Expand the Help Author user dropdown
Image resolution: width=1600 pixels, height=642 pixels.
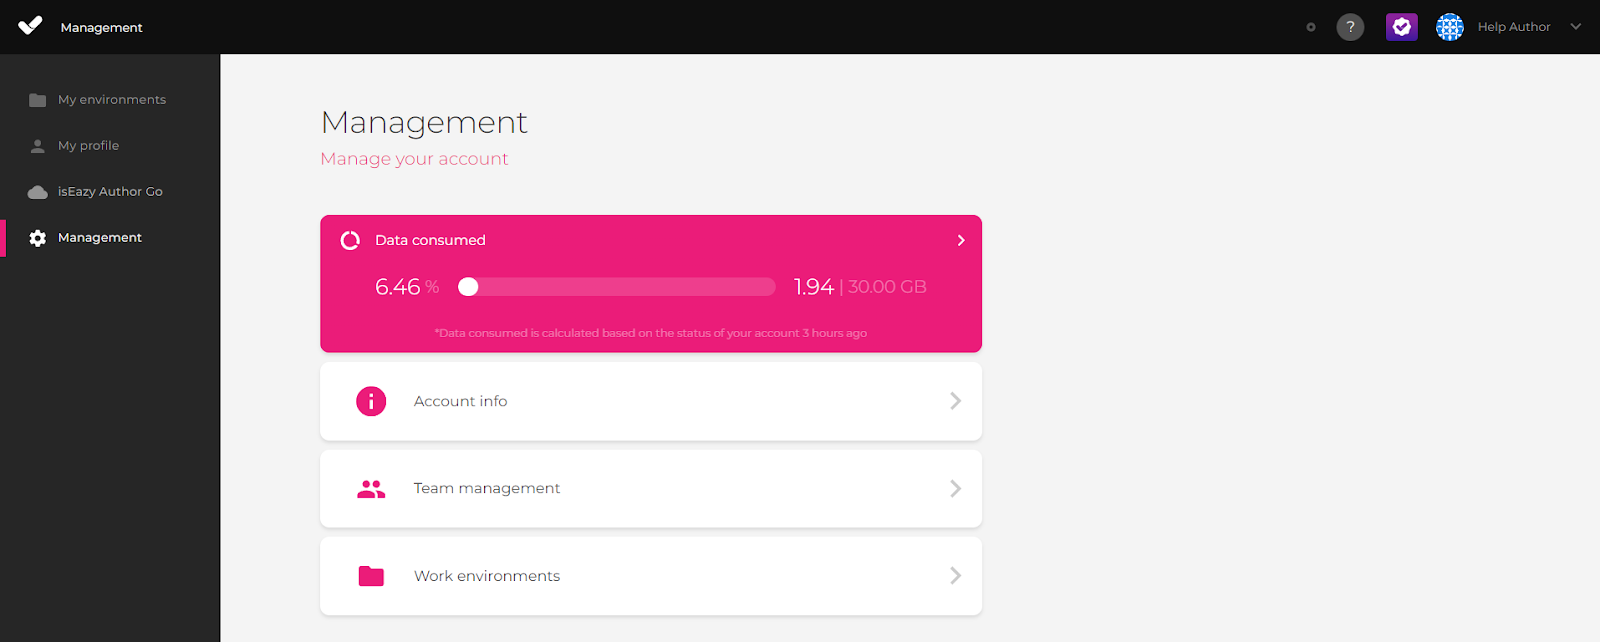1575,27
